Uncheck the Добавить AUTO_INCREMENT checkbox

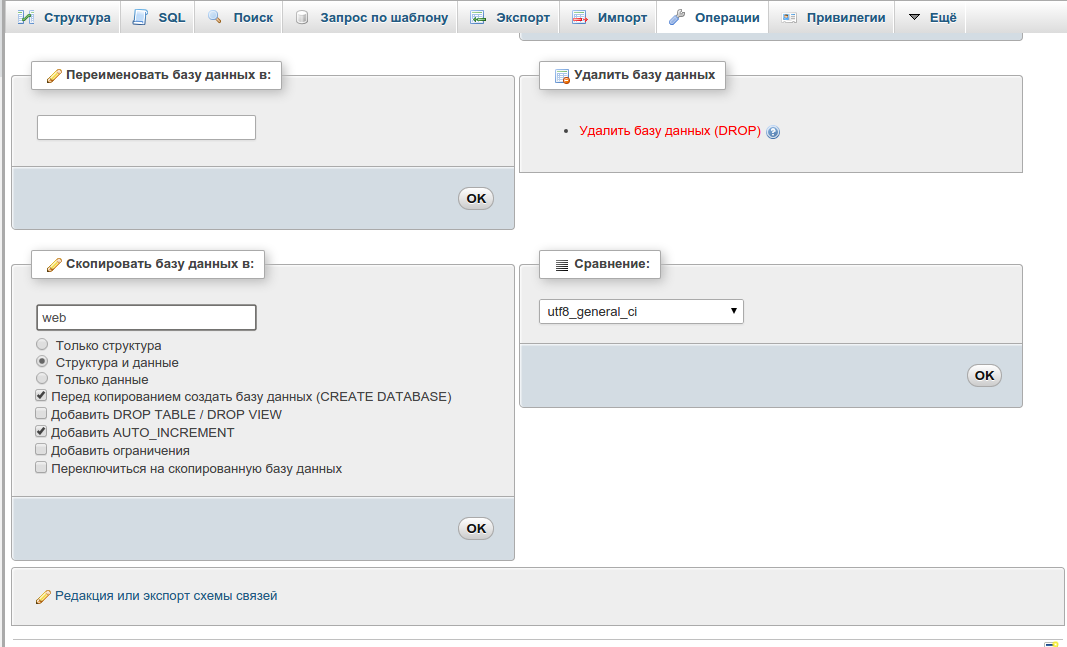(x=41, y=432)
